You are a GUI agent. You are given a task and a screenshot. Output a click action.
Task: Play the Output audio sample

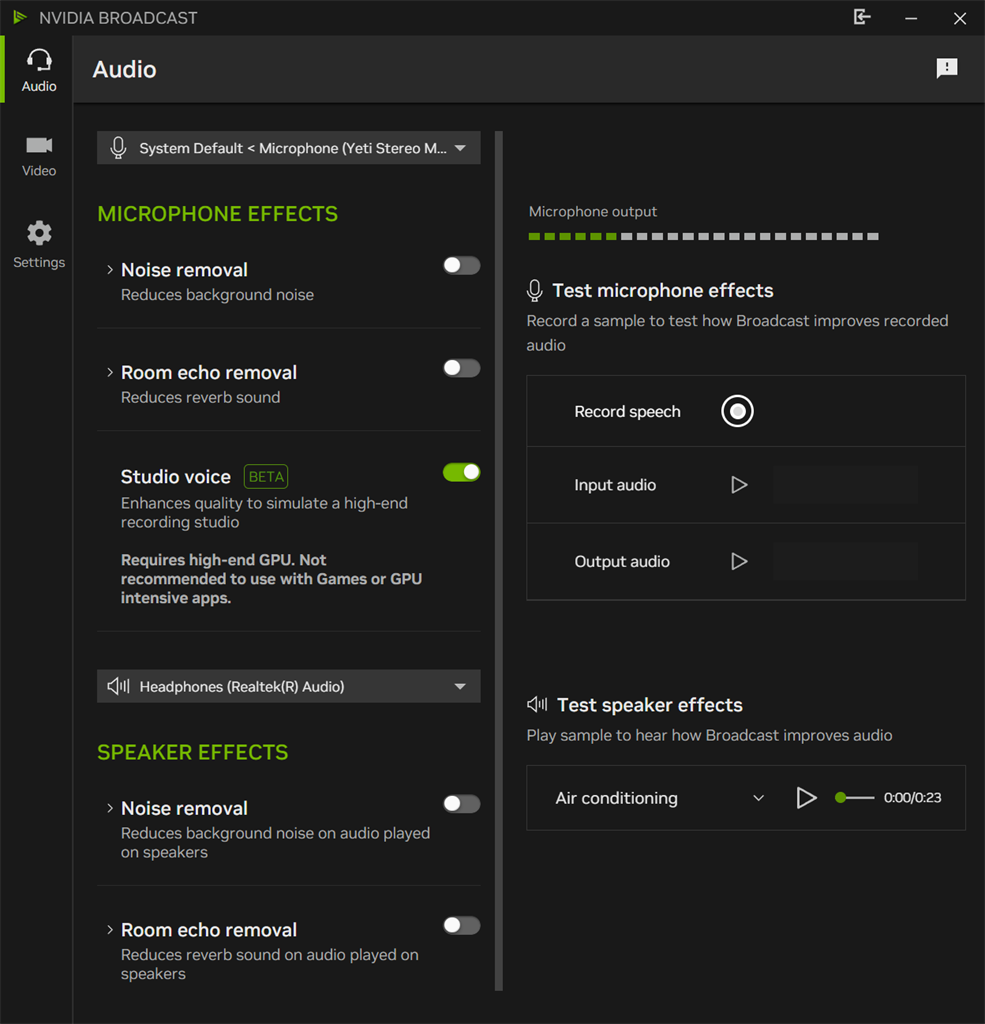click(x=739, y=562)
